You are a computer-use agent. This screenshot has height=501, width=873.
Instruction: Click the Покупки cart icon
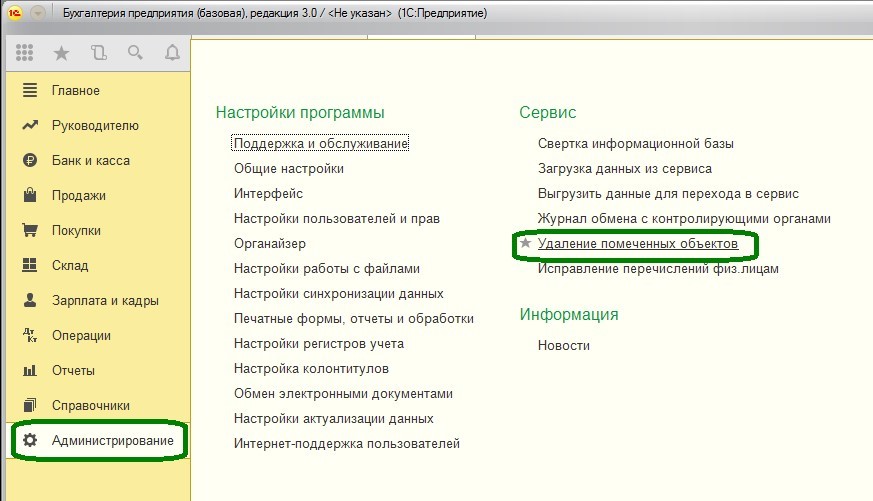30,230
